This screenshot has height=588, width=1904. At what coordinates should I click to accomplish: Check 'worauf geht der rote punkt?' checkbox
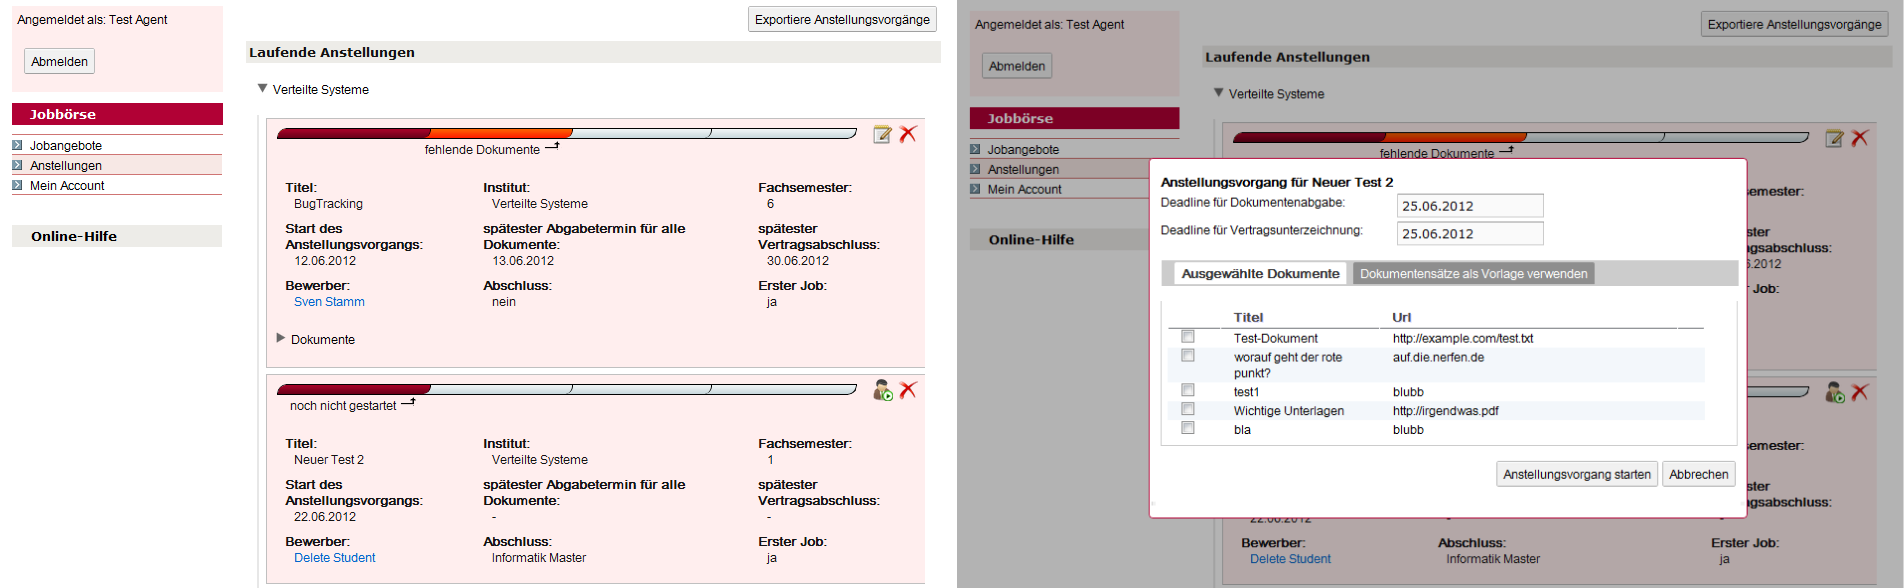click(x=1188, y=355)
